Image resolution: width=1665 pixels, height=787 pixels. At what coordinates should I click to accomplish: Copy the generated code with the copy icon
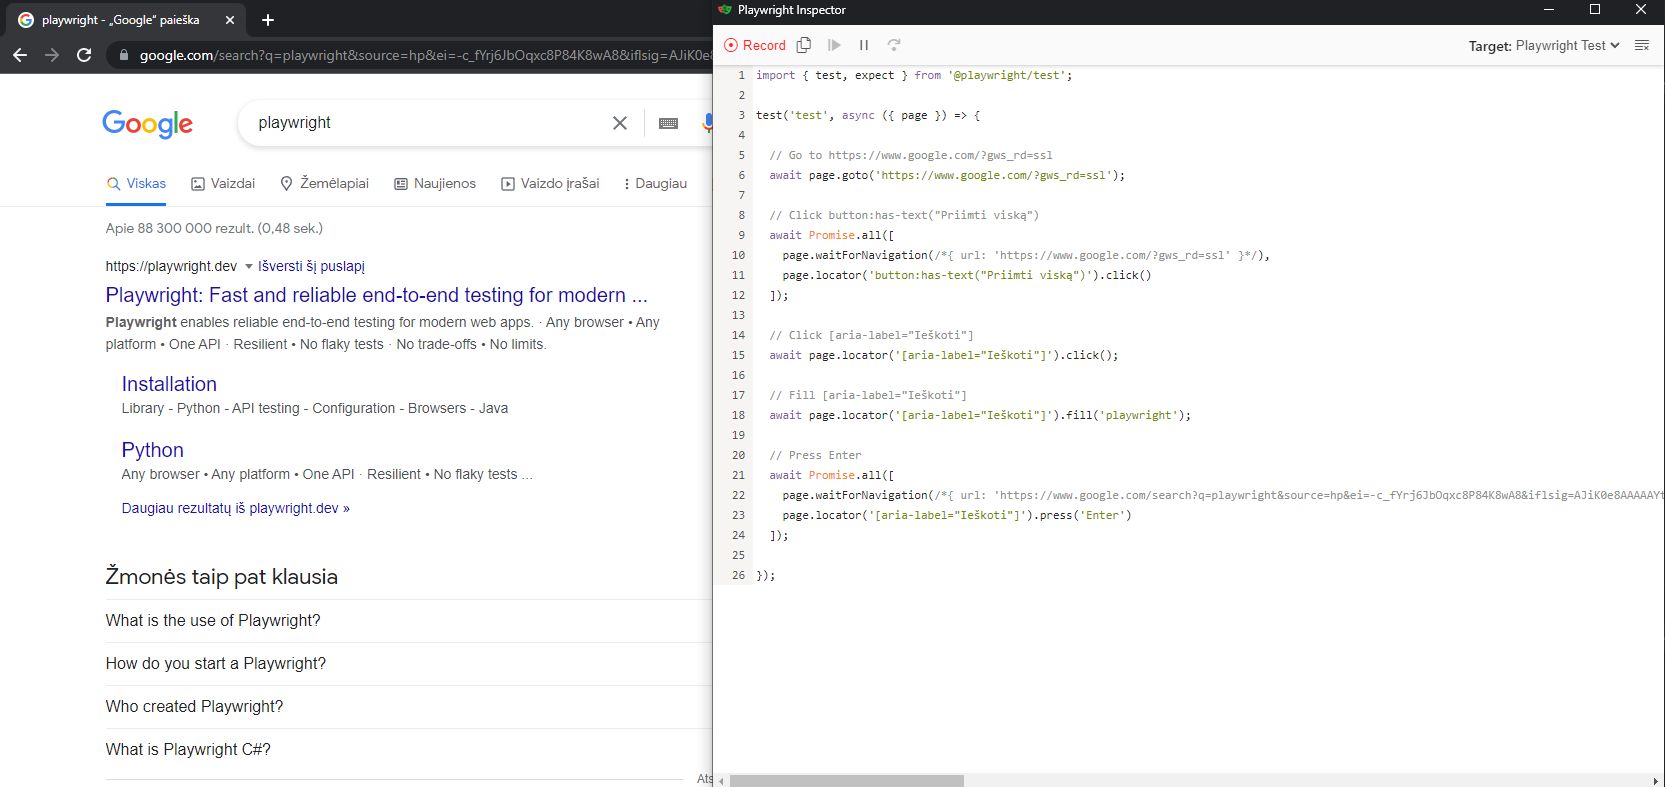coord(804,45)
